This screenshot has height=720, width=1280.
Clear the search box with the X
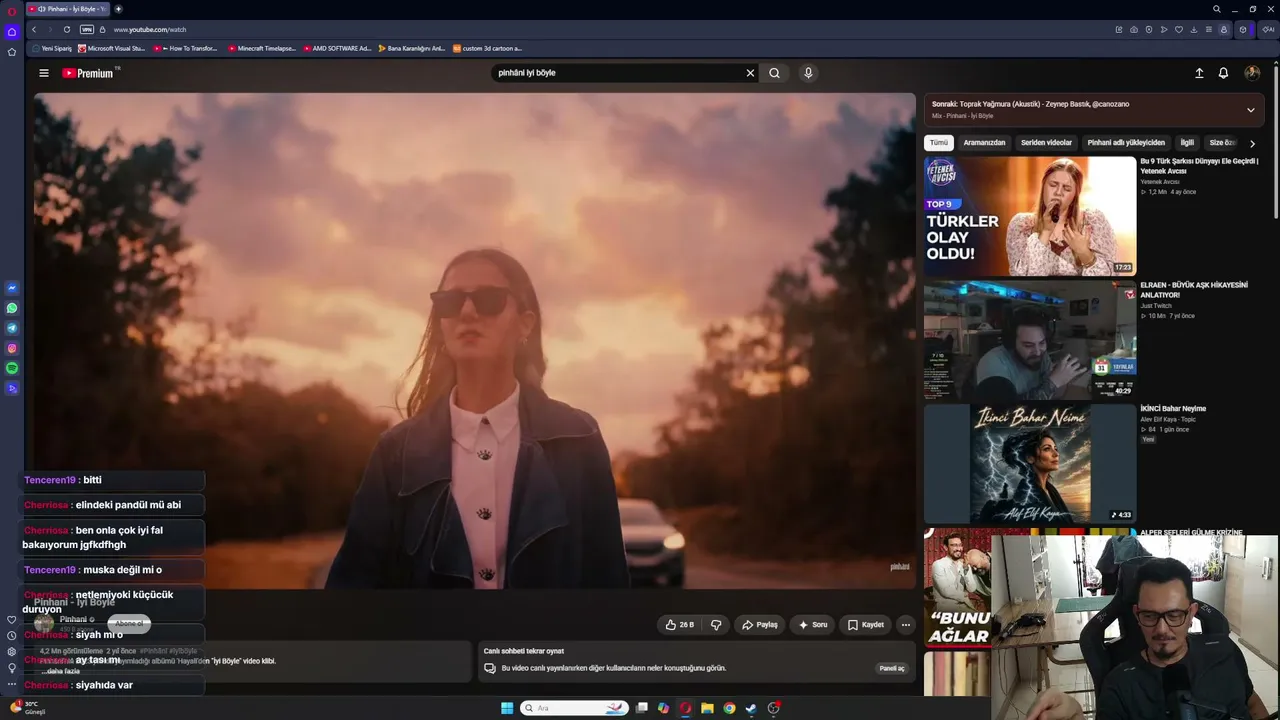click(x=750, y=73)
